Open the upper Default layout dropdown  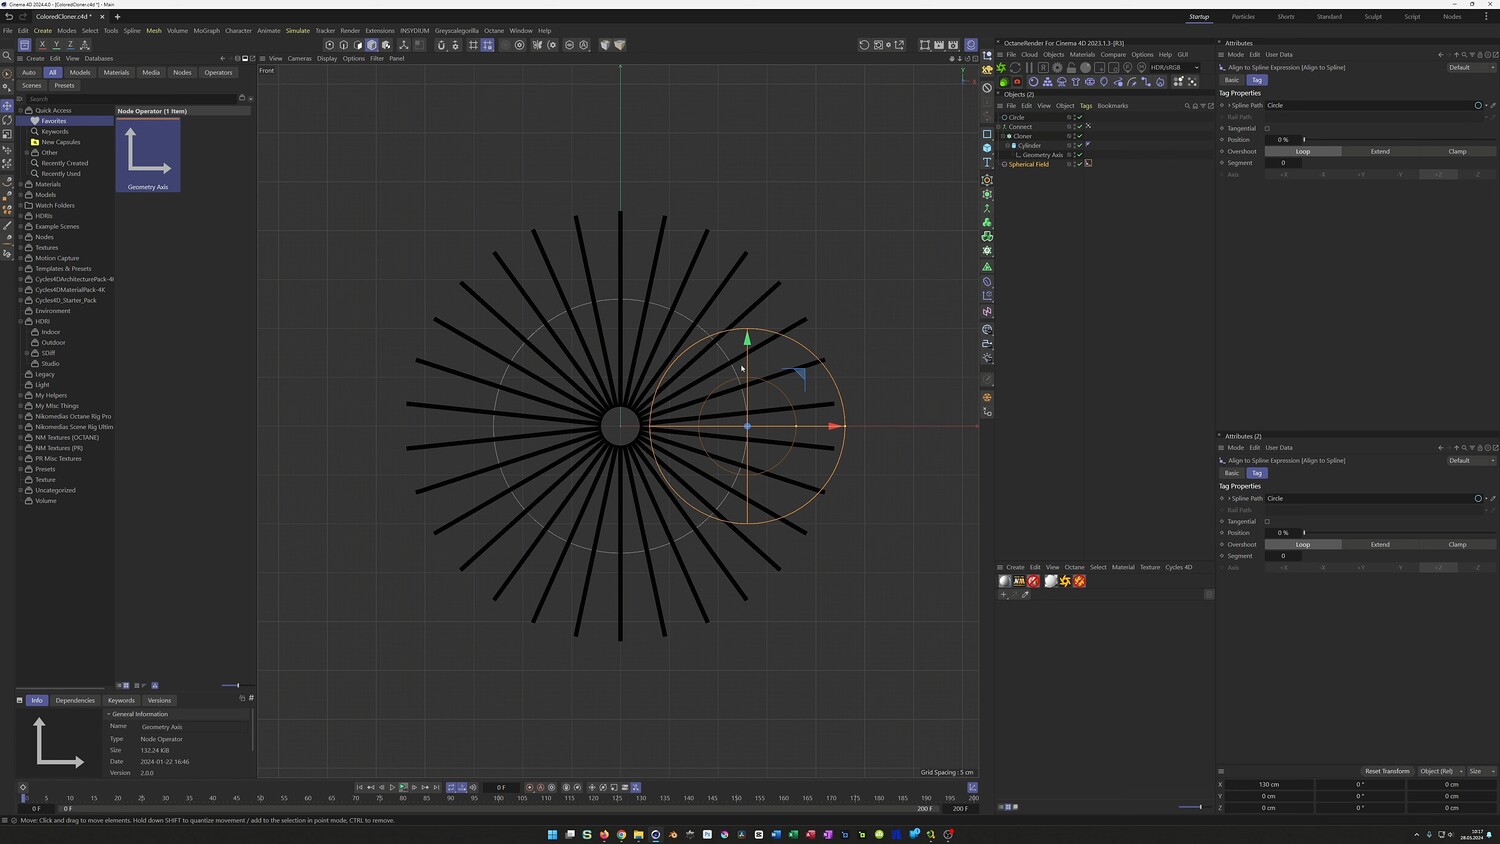(x=1471, y=67)
